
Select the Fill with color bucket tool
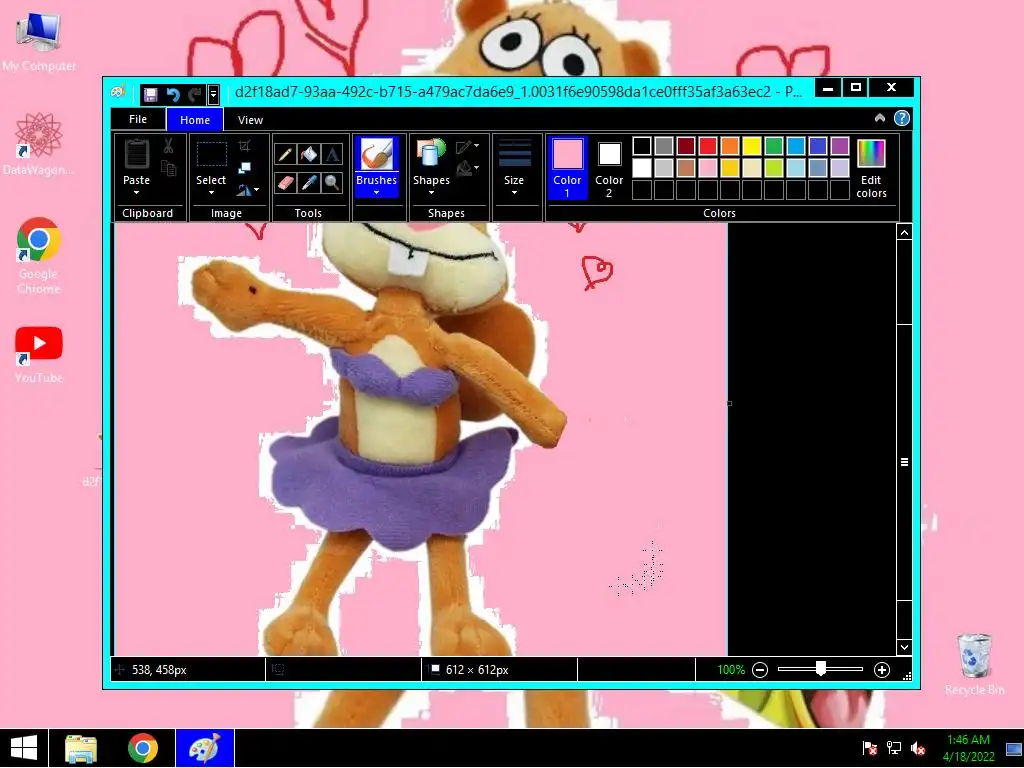(308, 154)
